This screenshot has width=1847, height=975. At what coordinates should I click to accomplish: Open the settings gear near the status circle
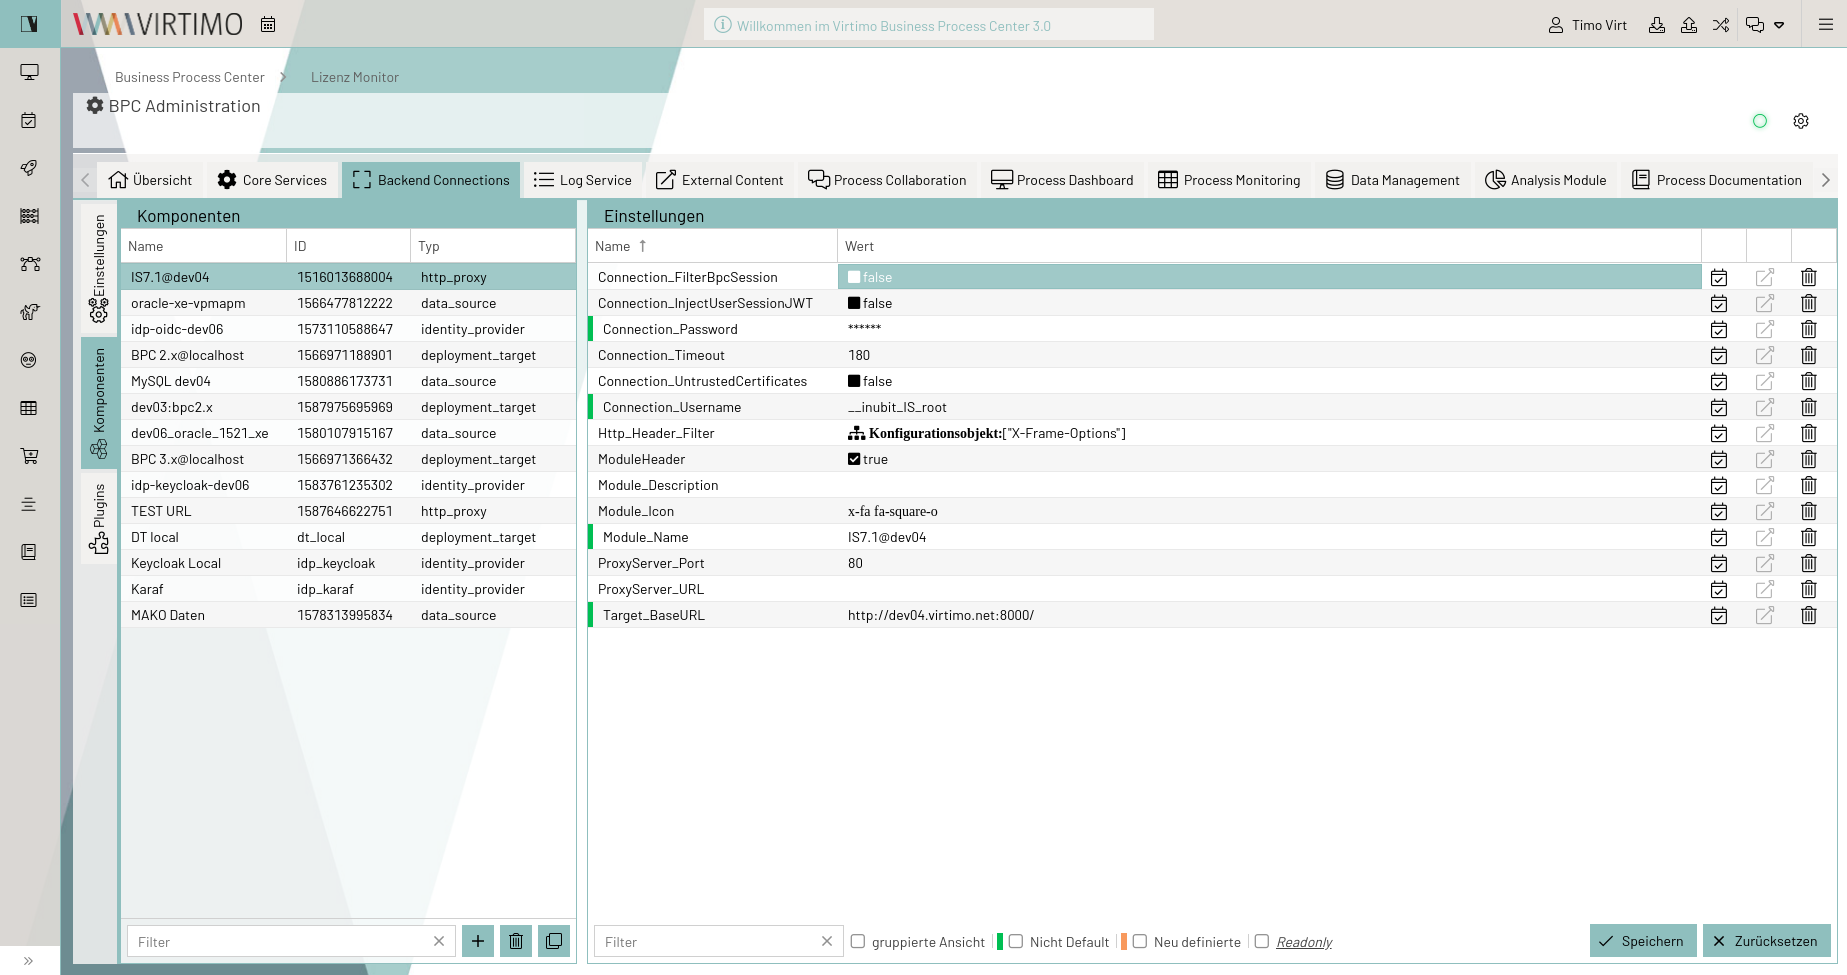(1801, 121)
